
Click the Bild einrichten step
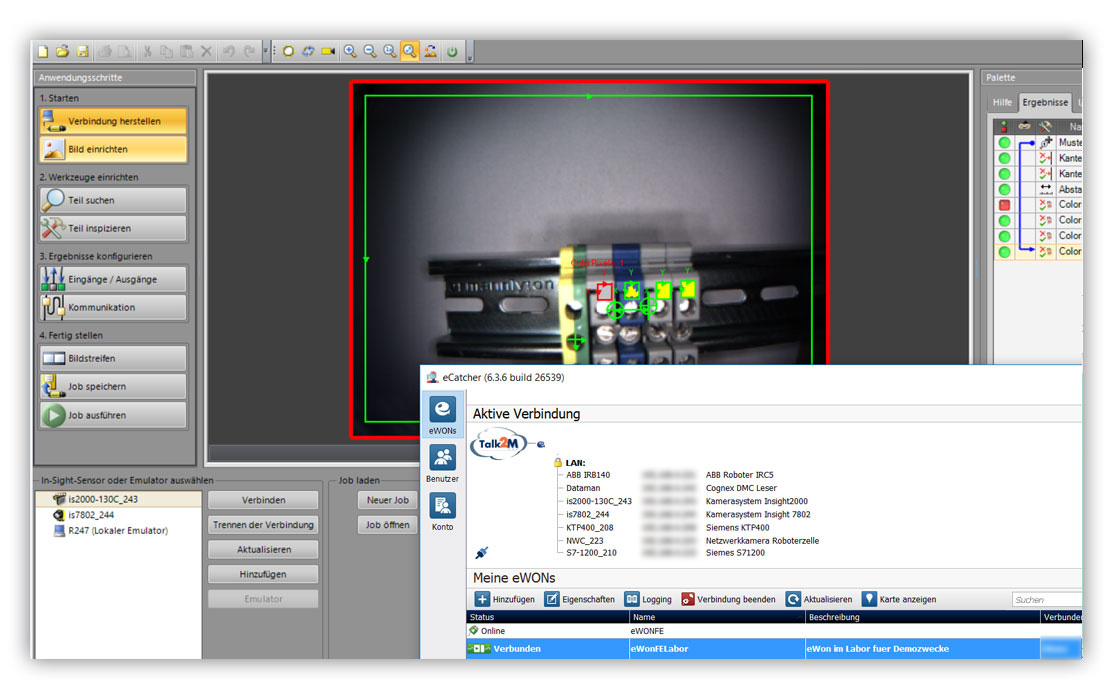click(114, 149)
